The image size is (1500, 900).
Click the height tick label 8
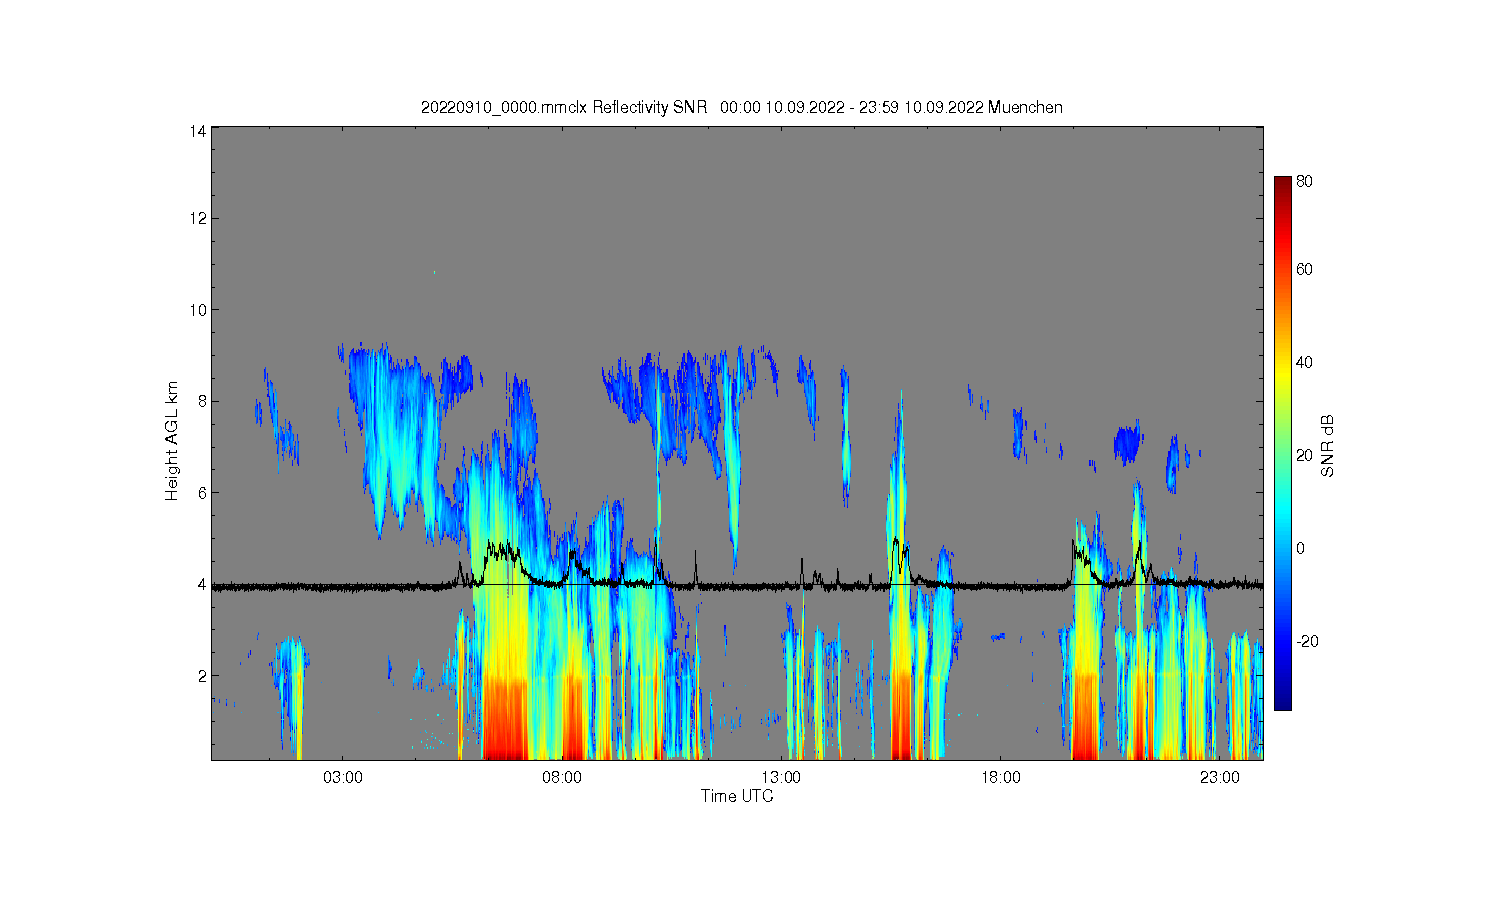pos(202,401)
